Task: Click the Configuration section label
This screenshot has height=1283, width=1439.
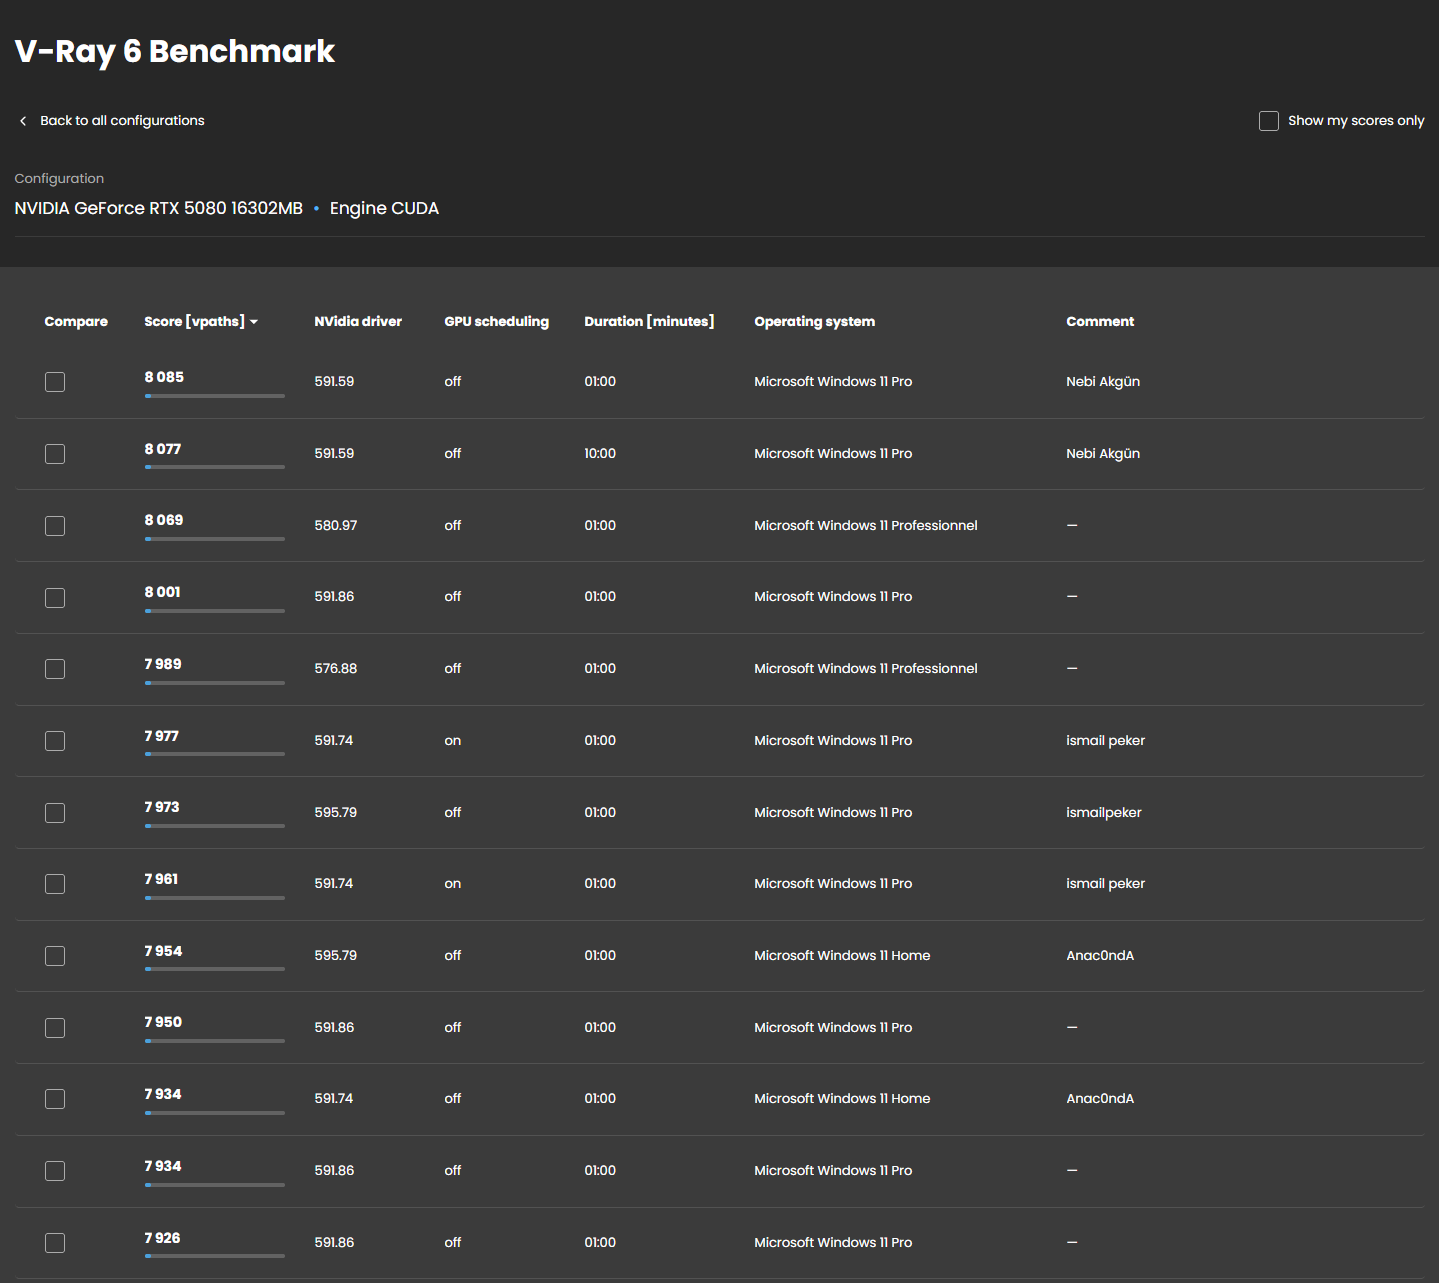Action: point(59,178)
